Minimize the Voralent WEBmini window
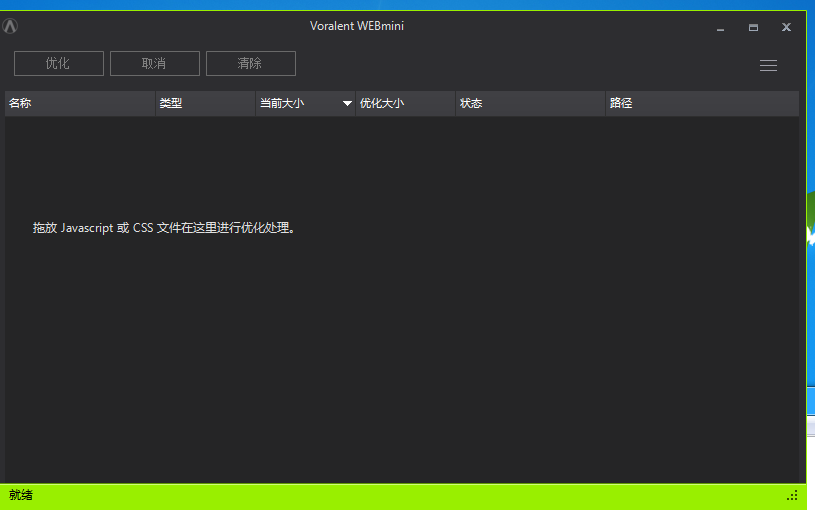Image resolution: width=815 pixels, height=510 pixels. click(x=720, y=28)
